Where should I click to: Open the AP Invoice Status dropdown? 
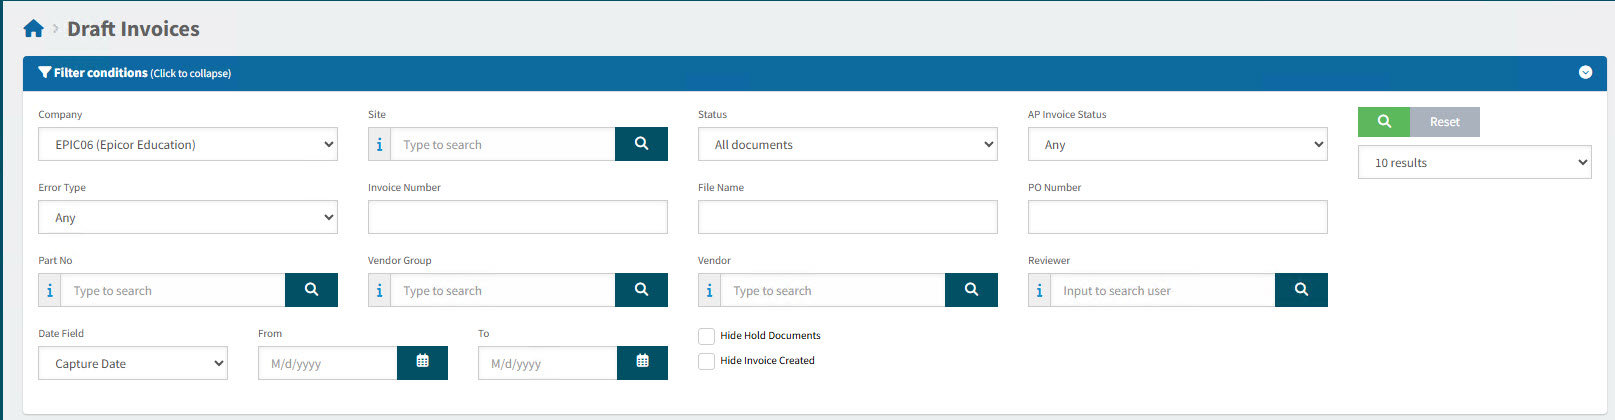[1178, 144]
